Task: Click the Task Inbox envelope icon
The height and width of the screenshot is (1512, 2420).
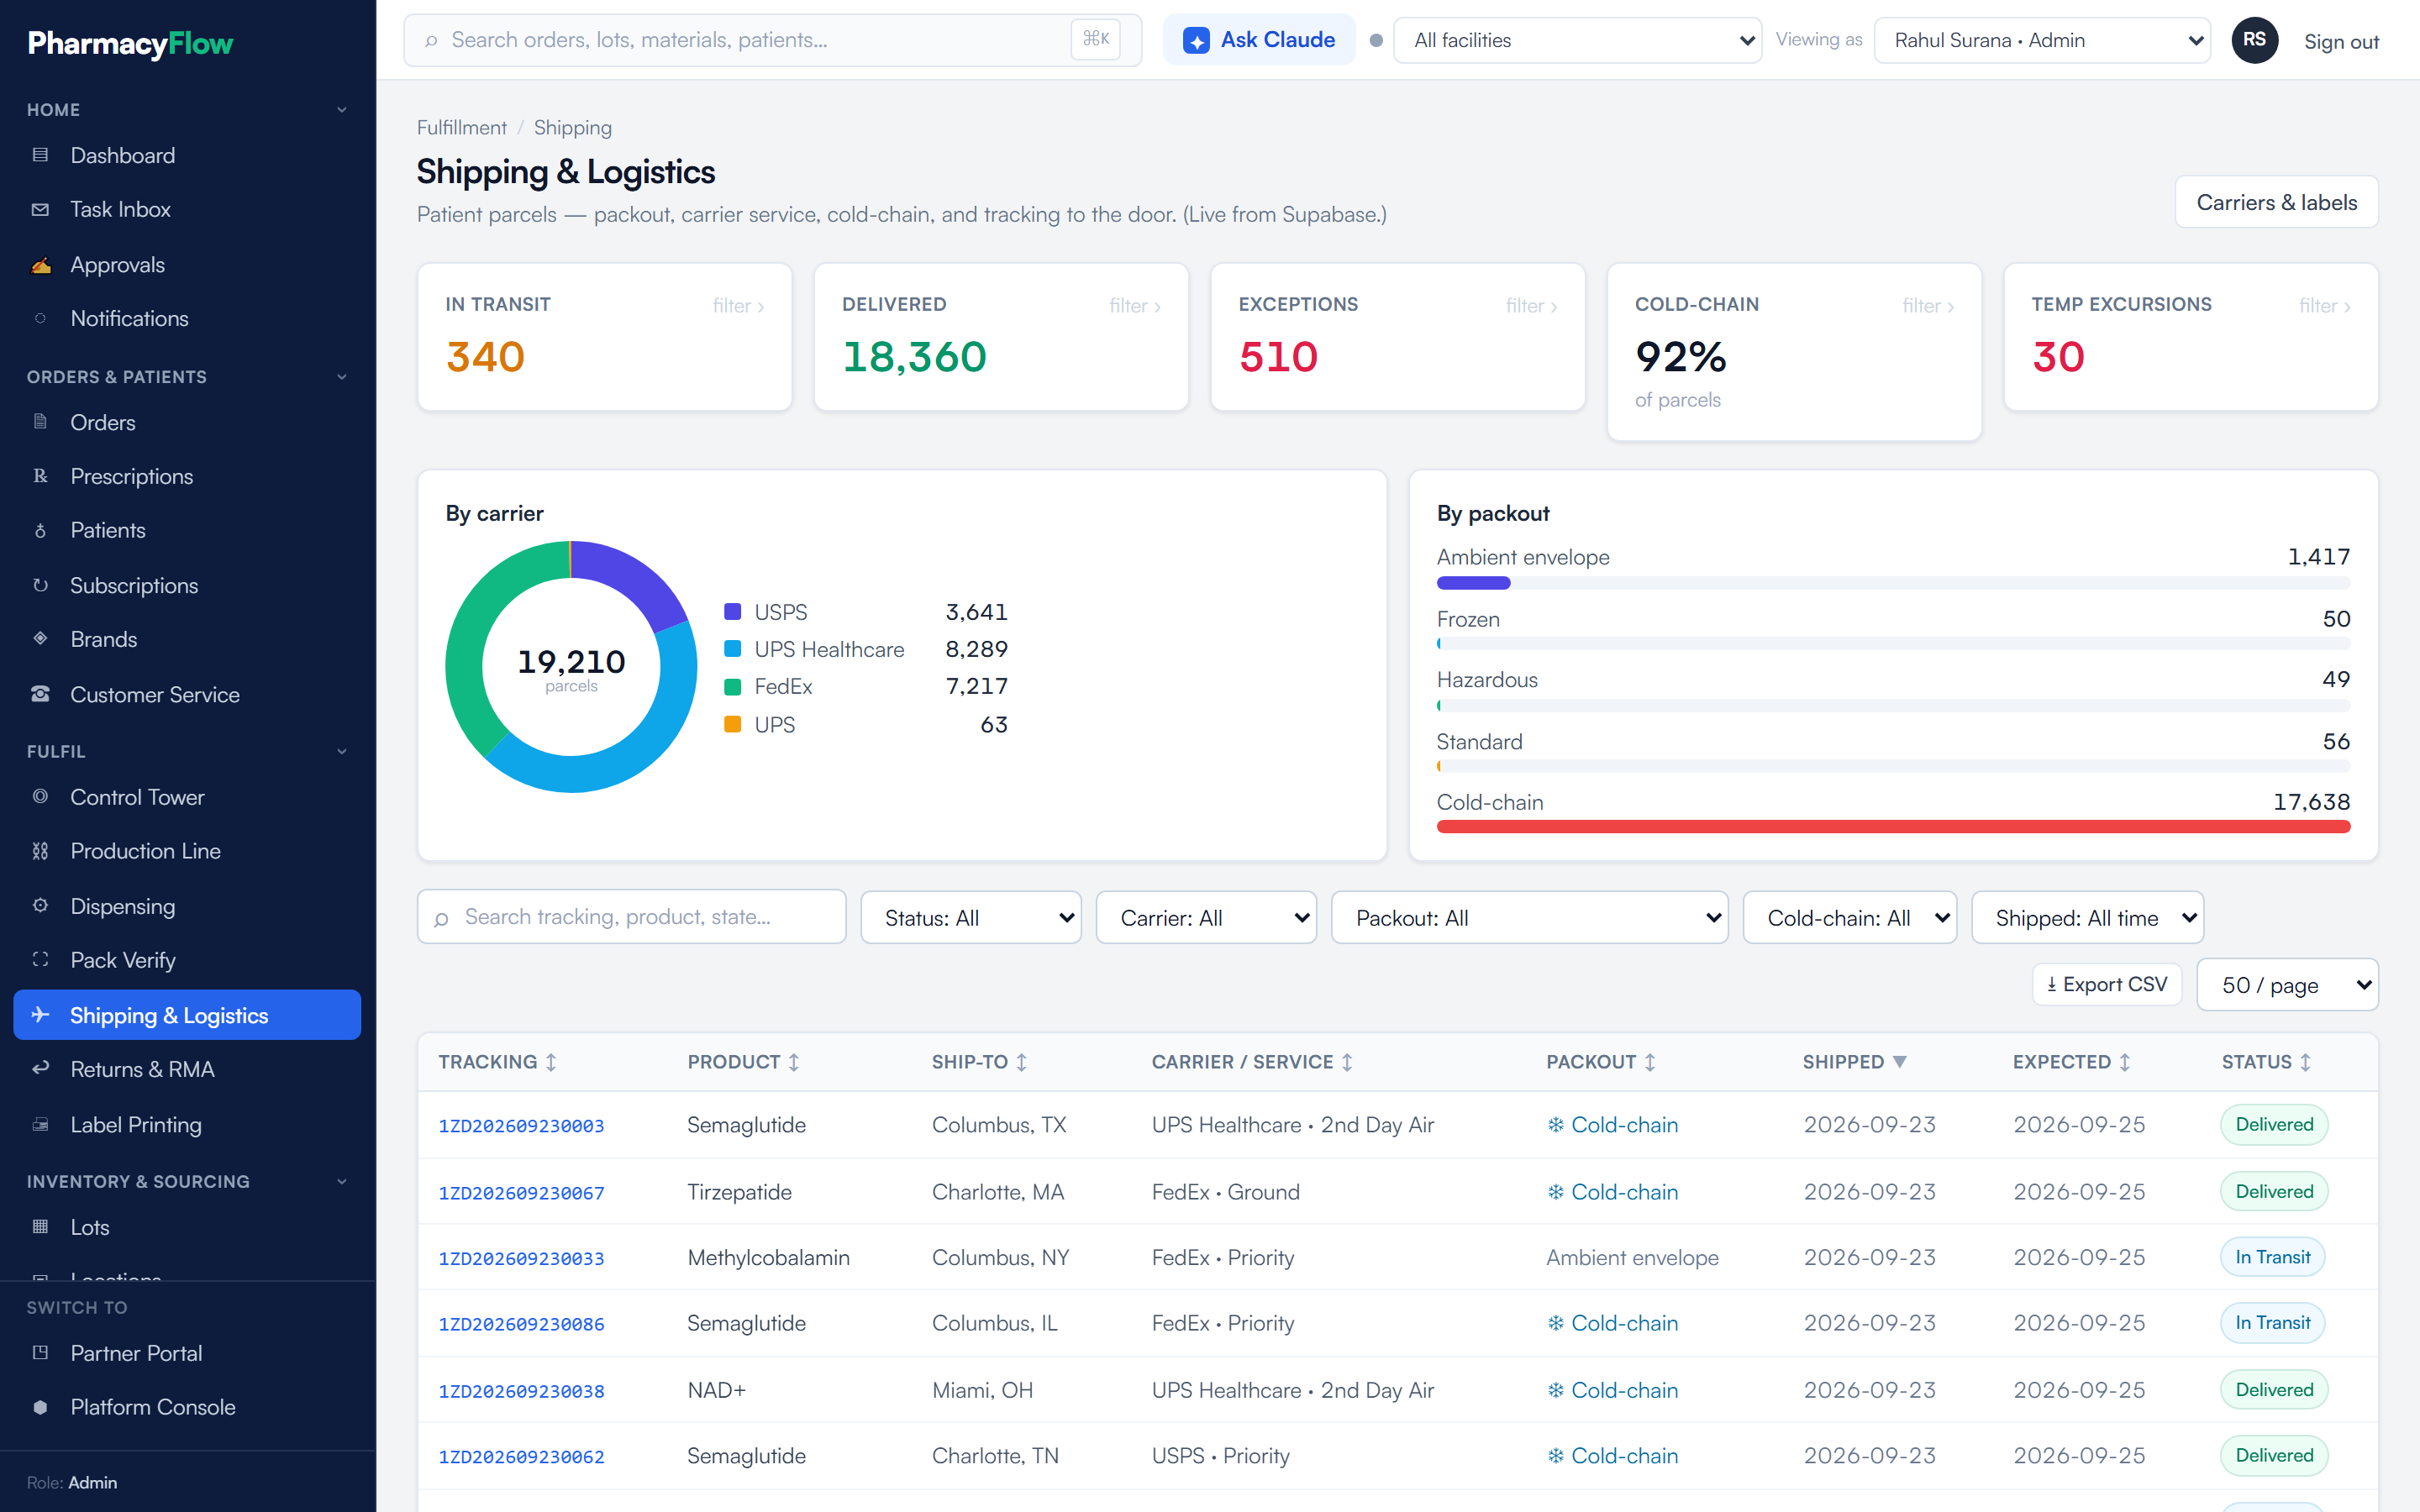Action: (x=40, y=210)
